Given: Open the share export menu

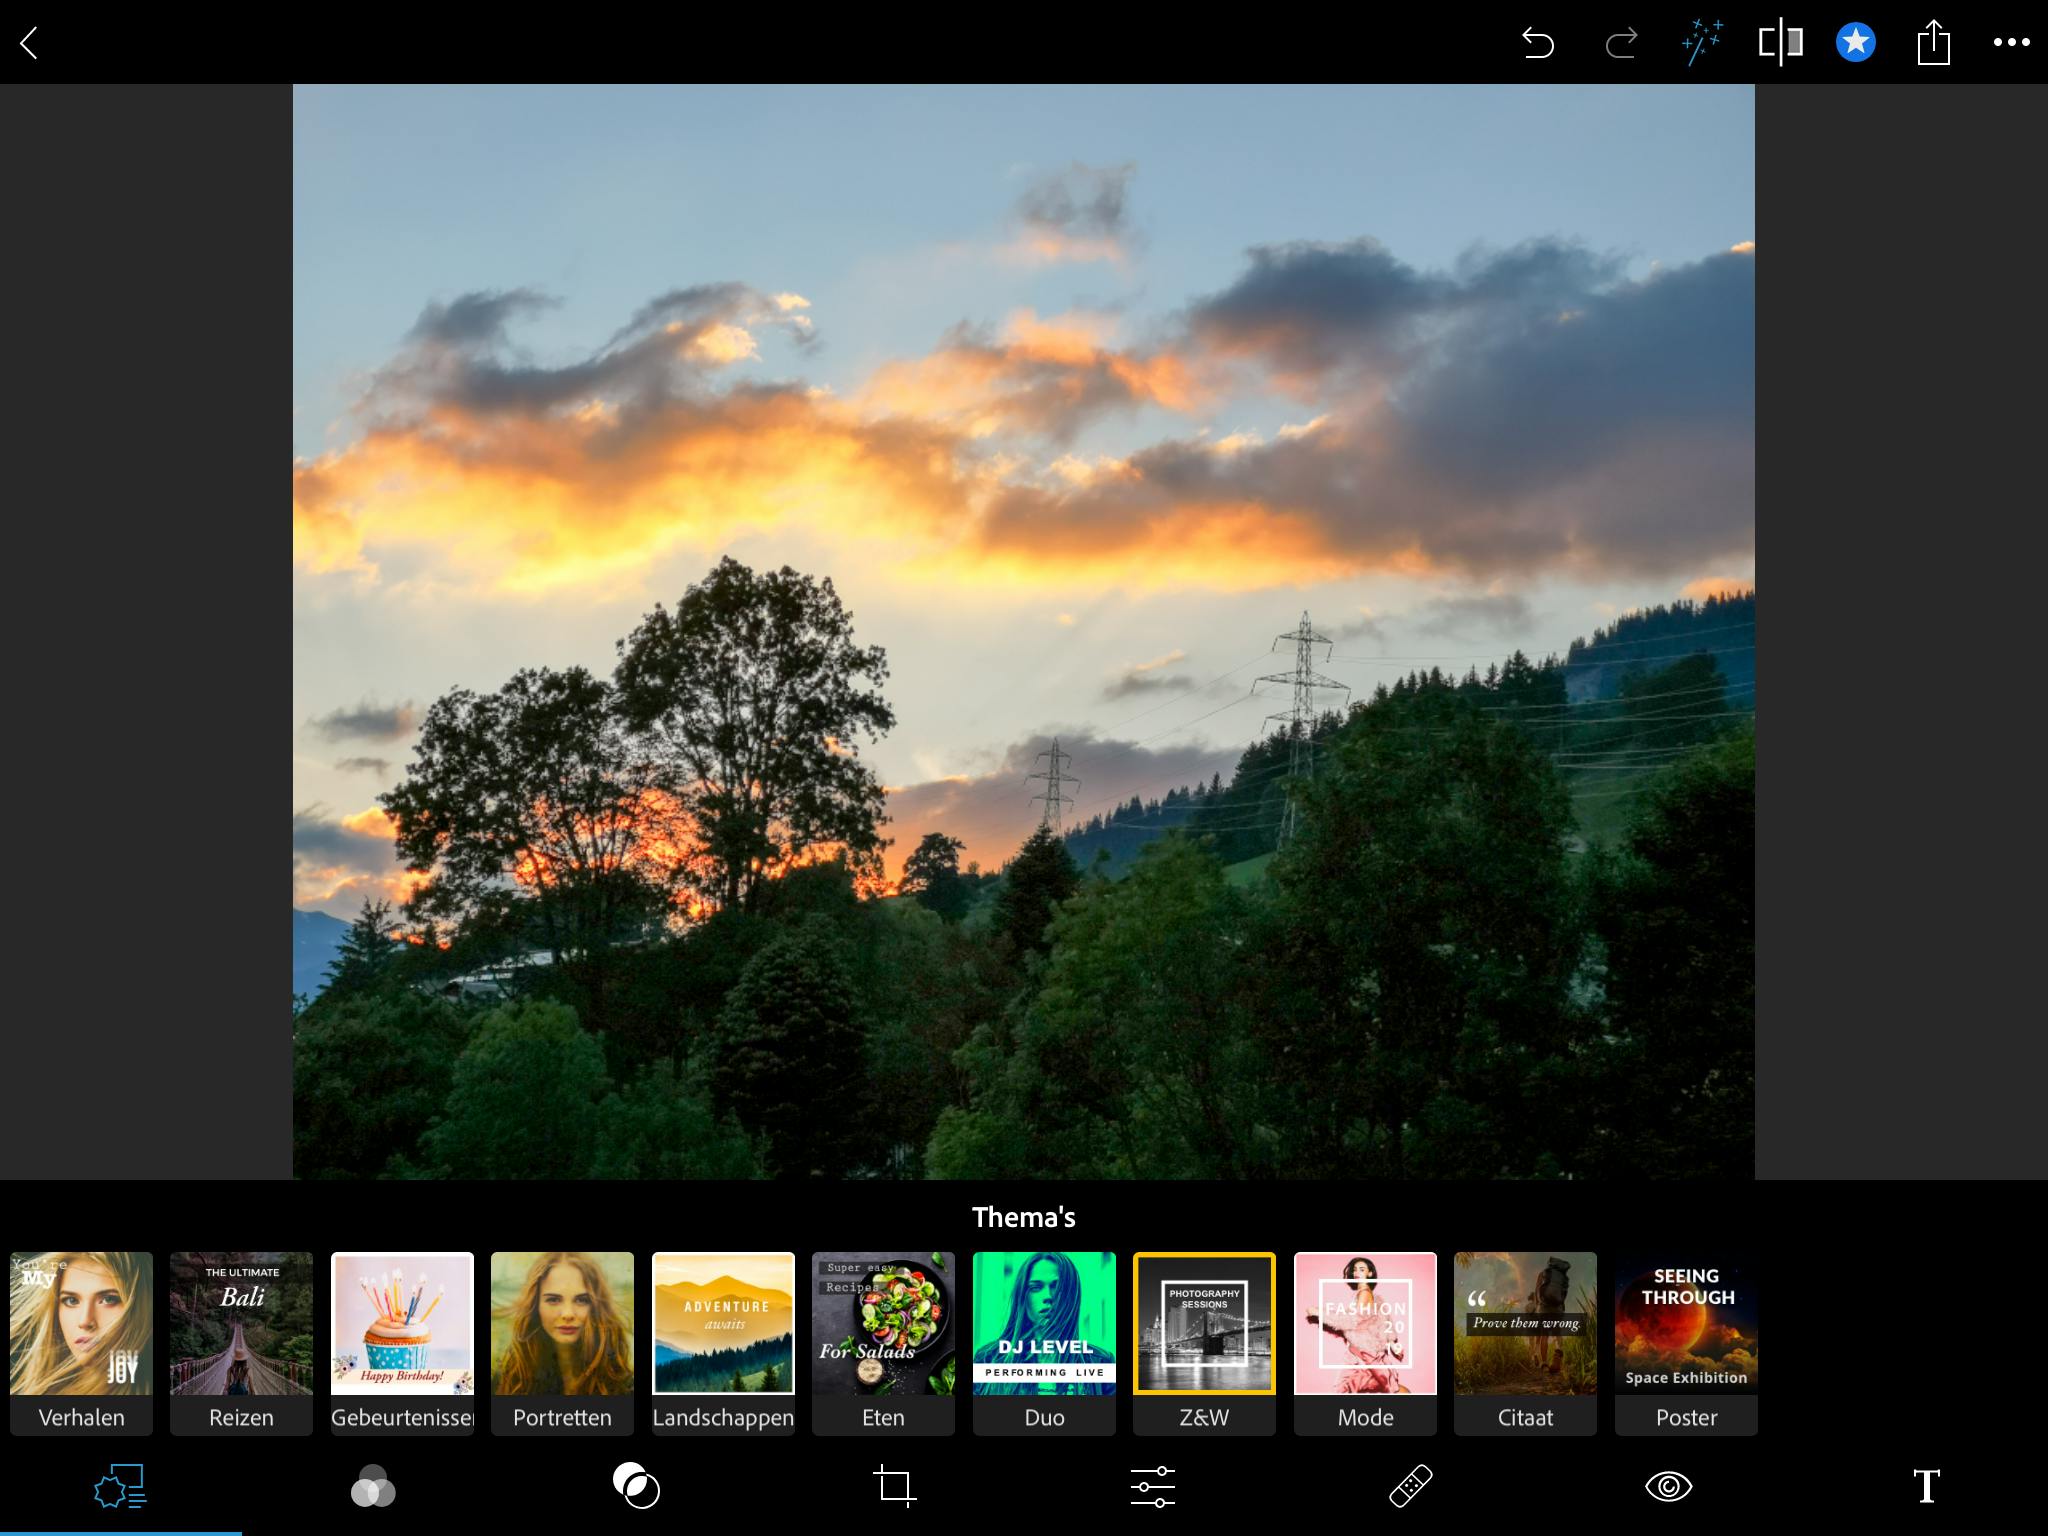Looking at the screenshot, I should (x=1933, y=43).
